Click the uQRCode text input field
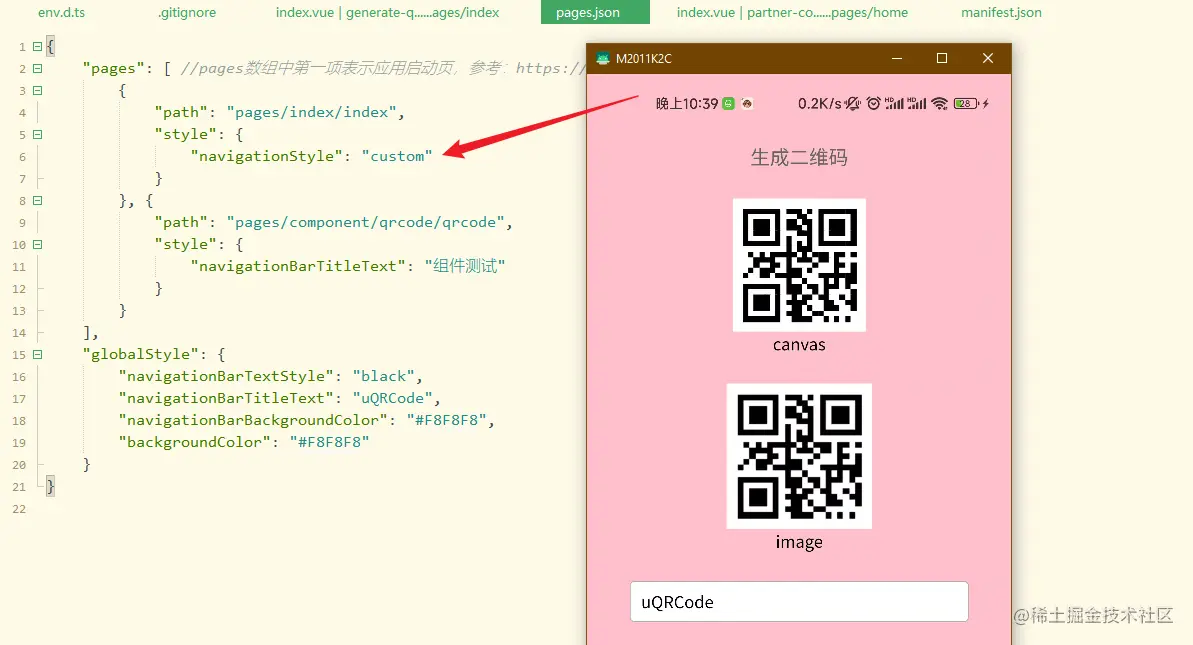 799,602
